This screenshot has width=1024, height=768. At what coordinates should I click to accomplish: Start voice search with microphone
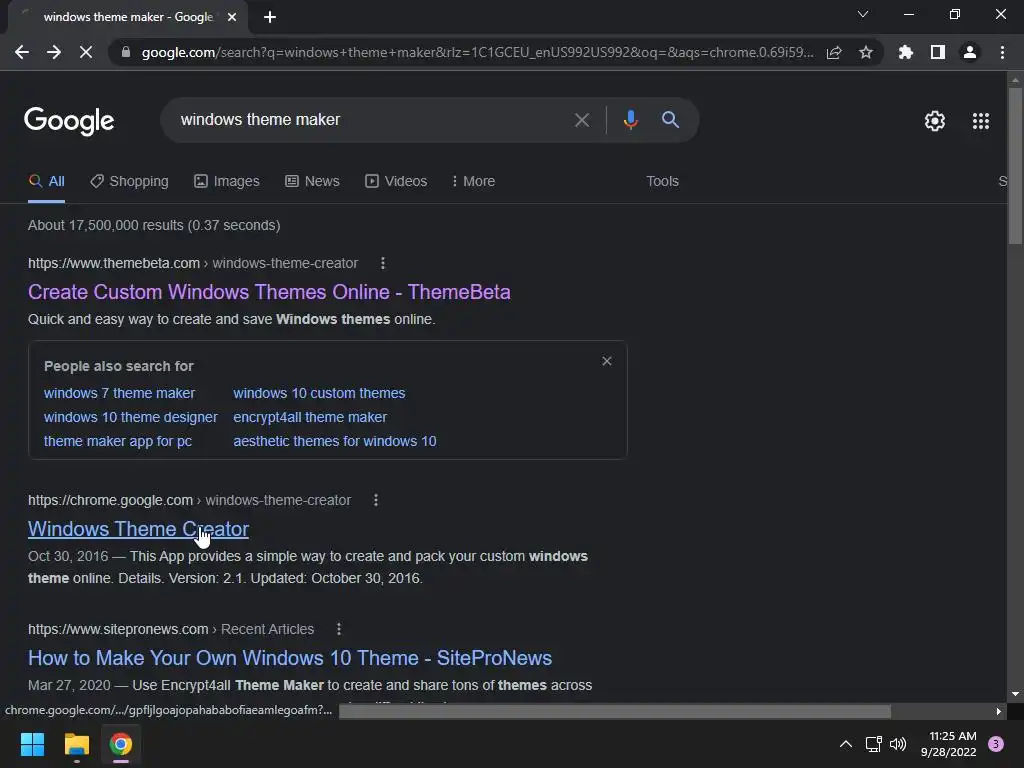[x=630, y=120]
